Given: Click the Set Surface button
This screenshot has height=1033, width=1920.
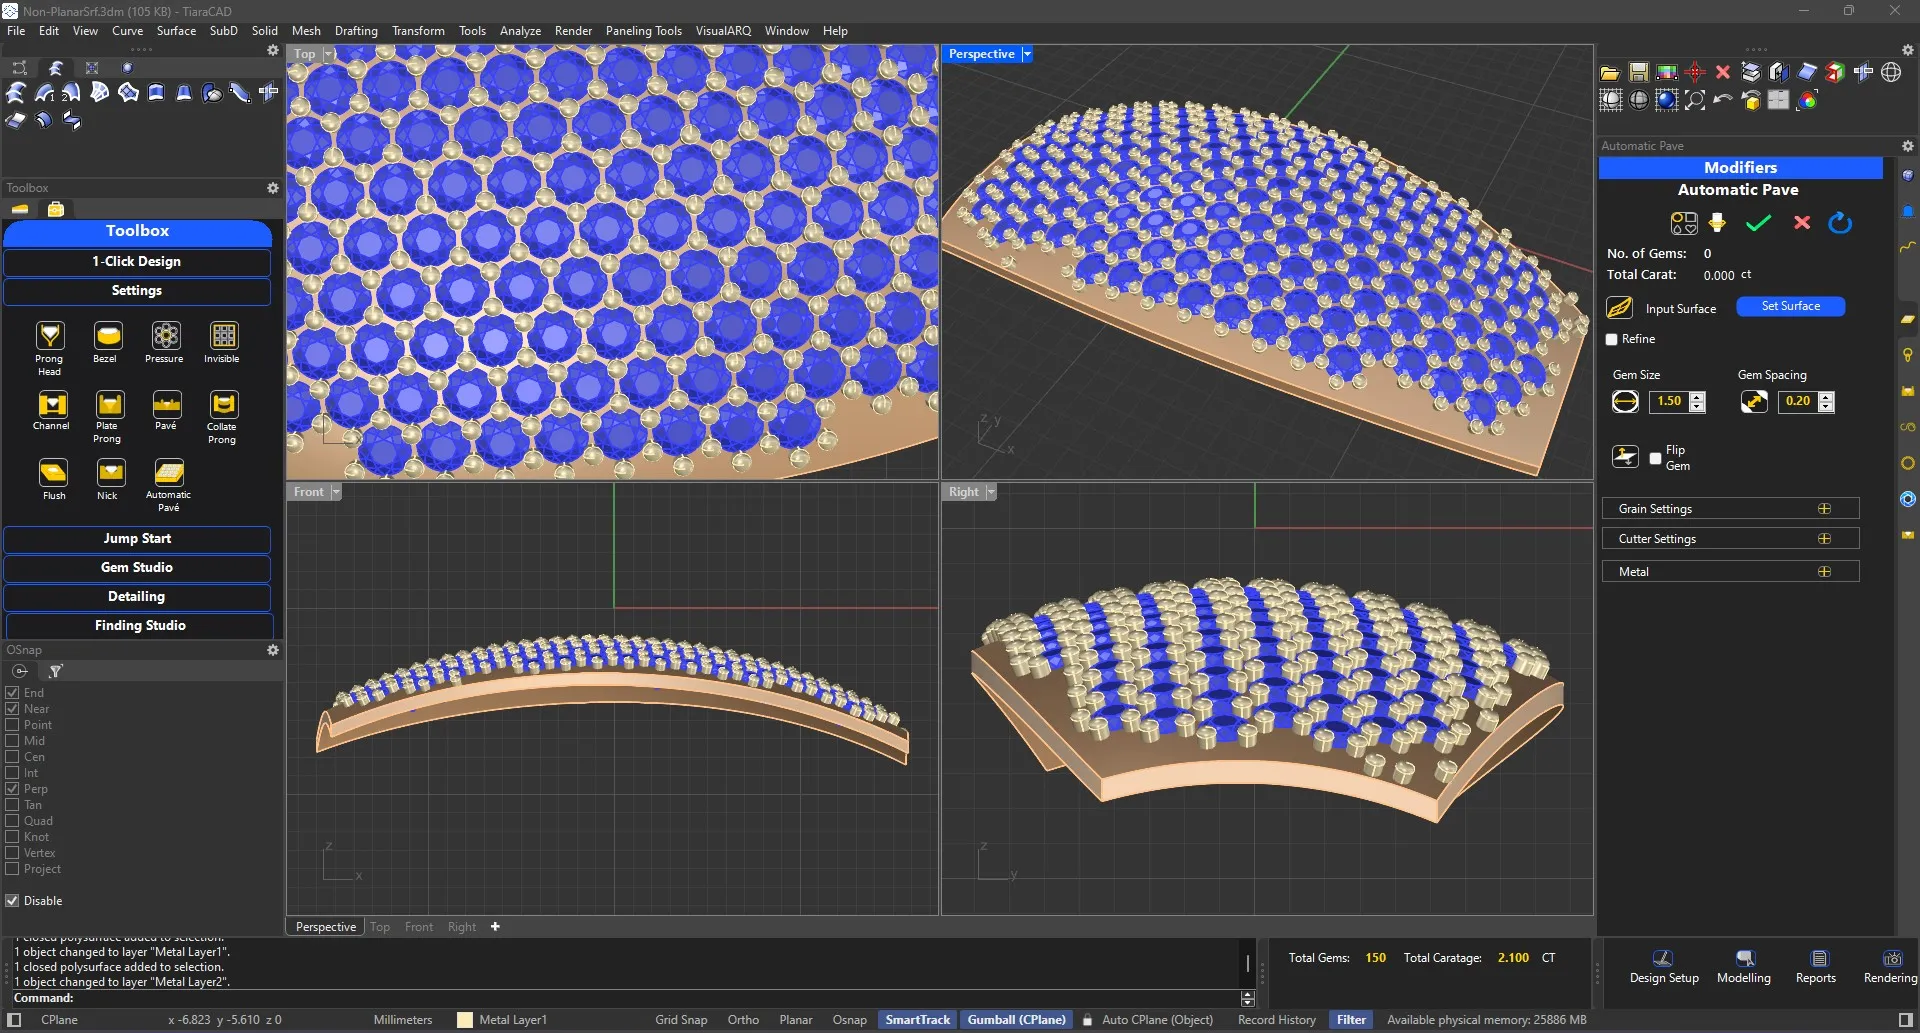Looking at the screenshot, I should 1790,307.
